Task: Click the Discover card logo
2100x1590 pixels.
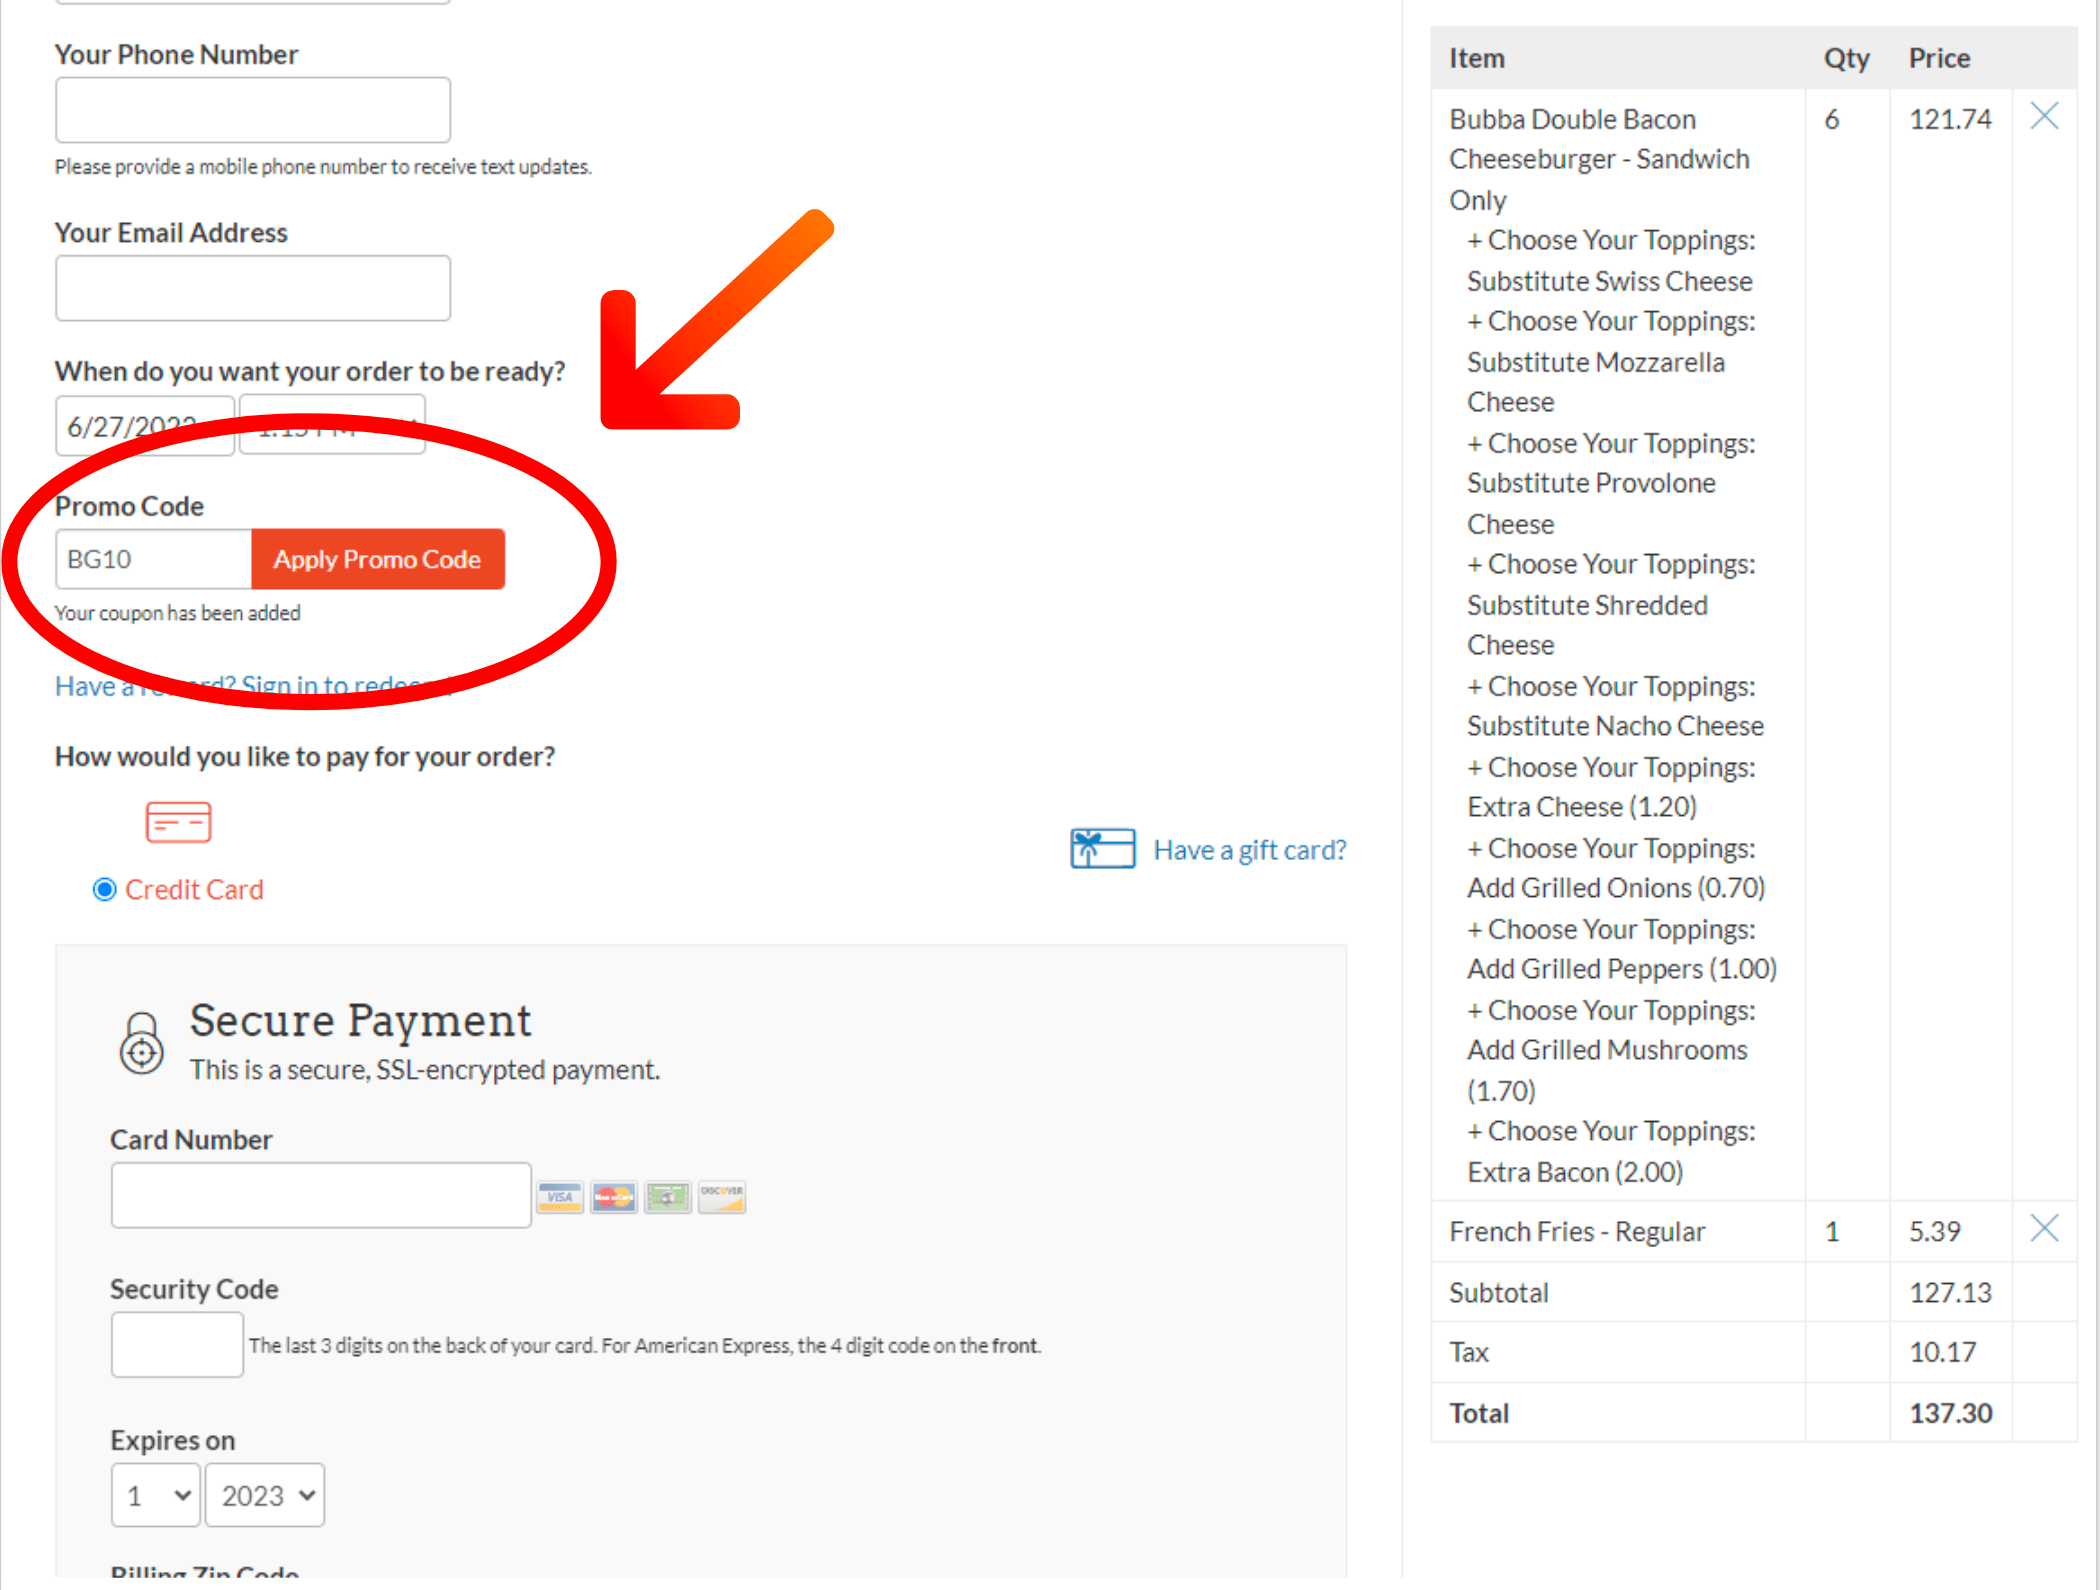Action: coord(721,1196)
